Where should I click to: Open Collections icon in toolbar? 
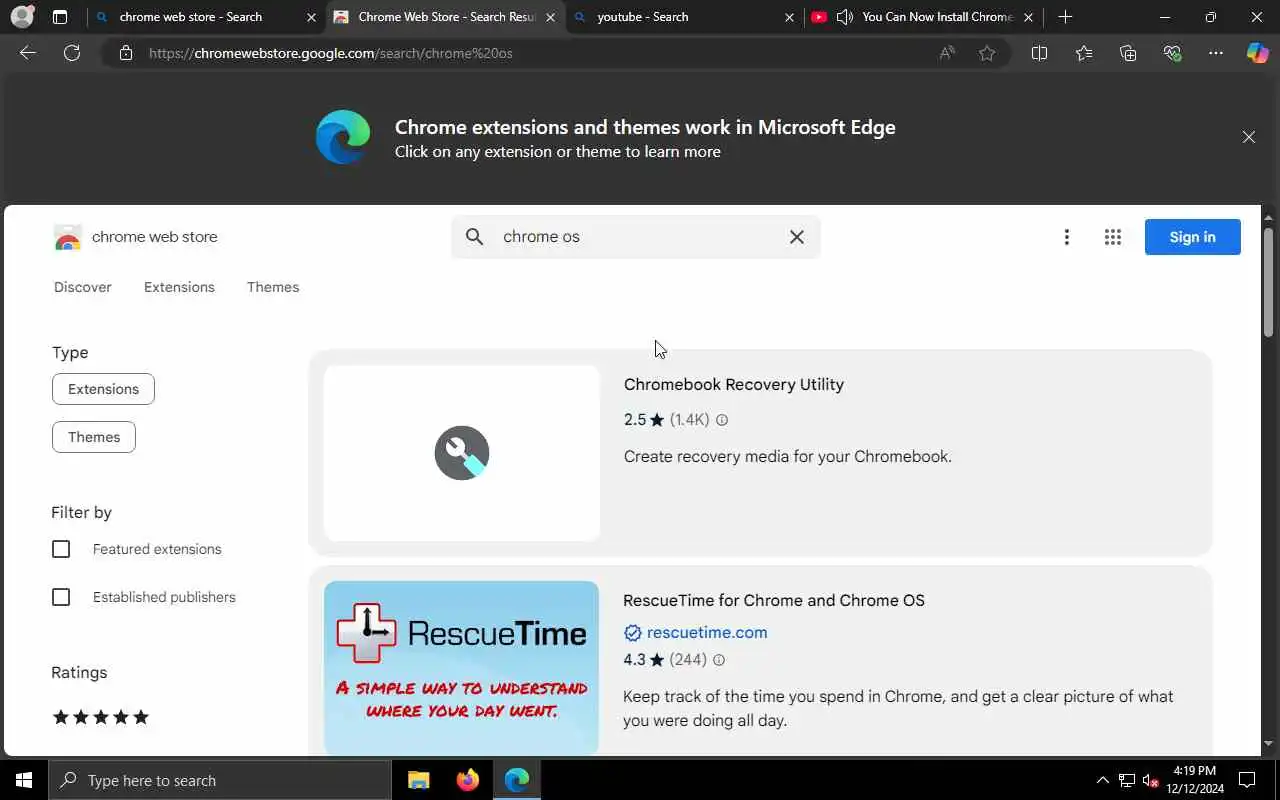(x=1128, y=53)
